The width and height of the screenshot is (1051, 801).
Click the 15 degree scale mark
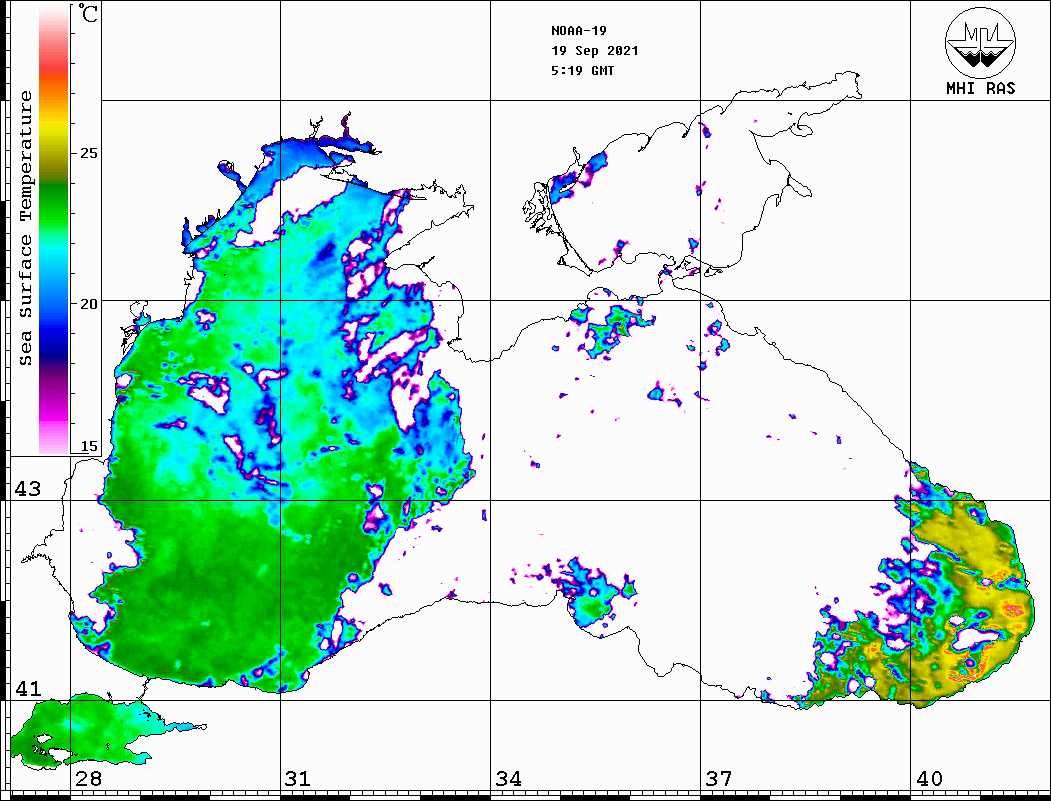[x=89, y=447]
